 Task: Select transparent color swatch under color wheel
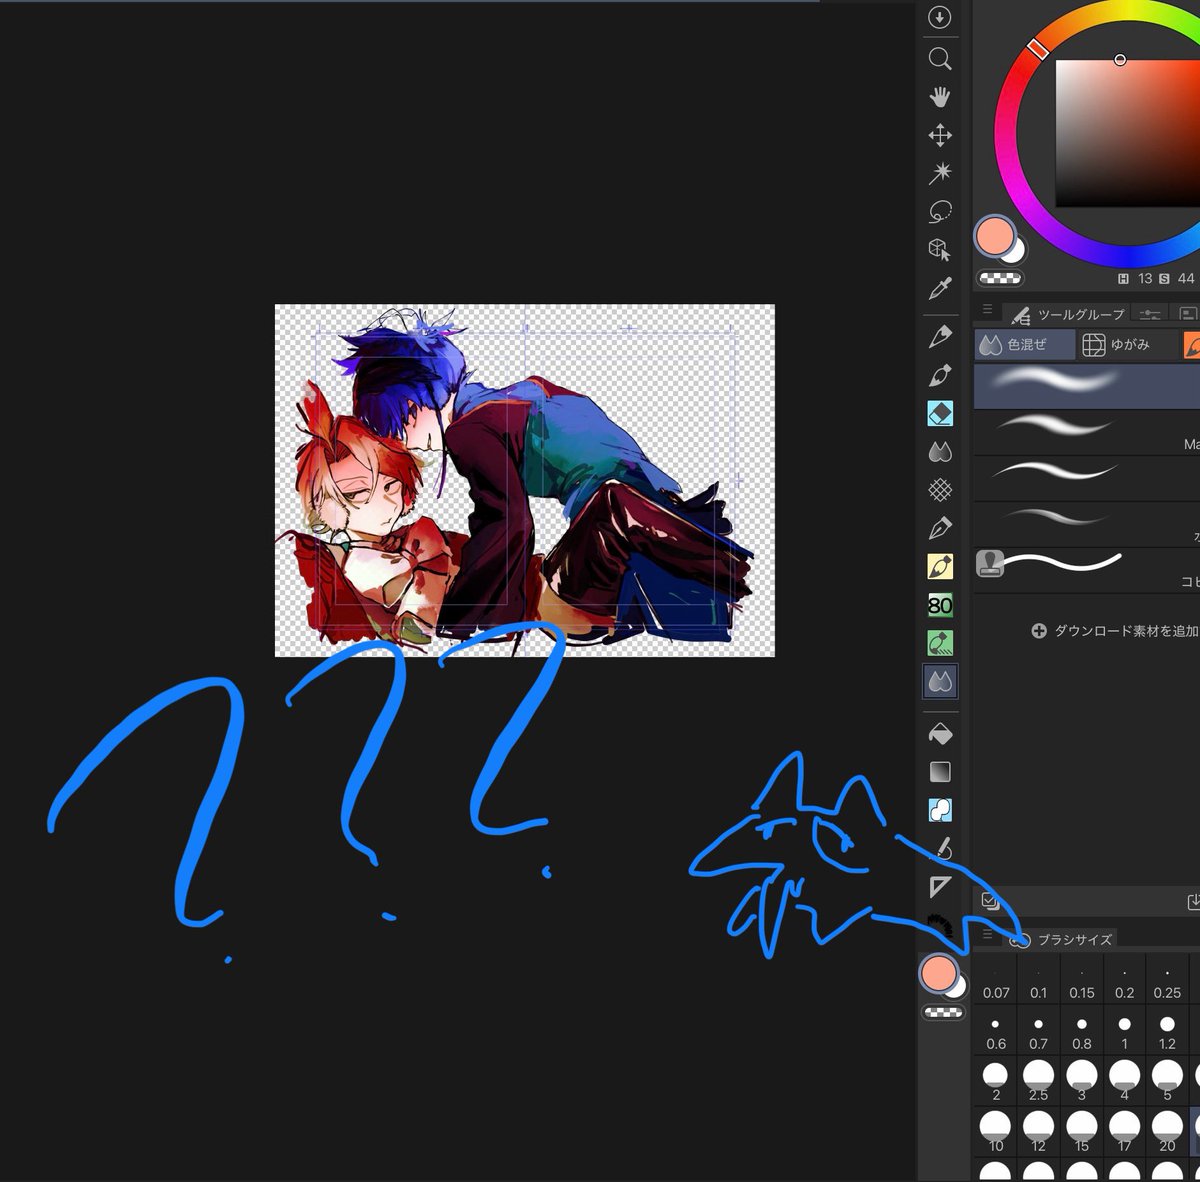pyautogui.click(x=1000, y=279)
